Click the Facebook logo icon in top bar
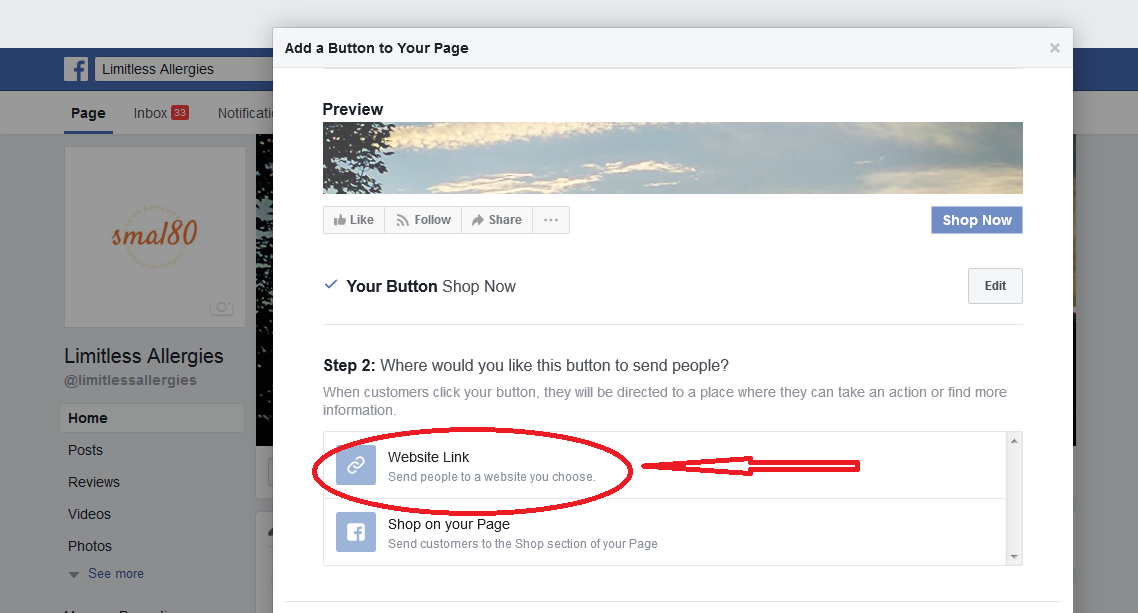Viewport: 1138px width, 613px height. click(x=76, y=68)
